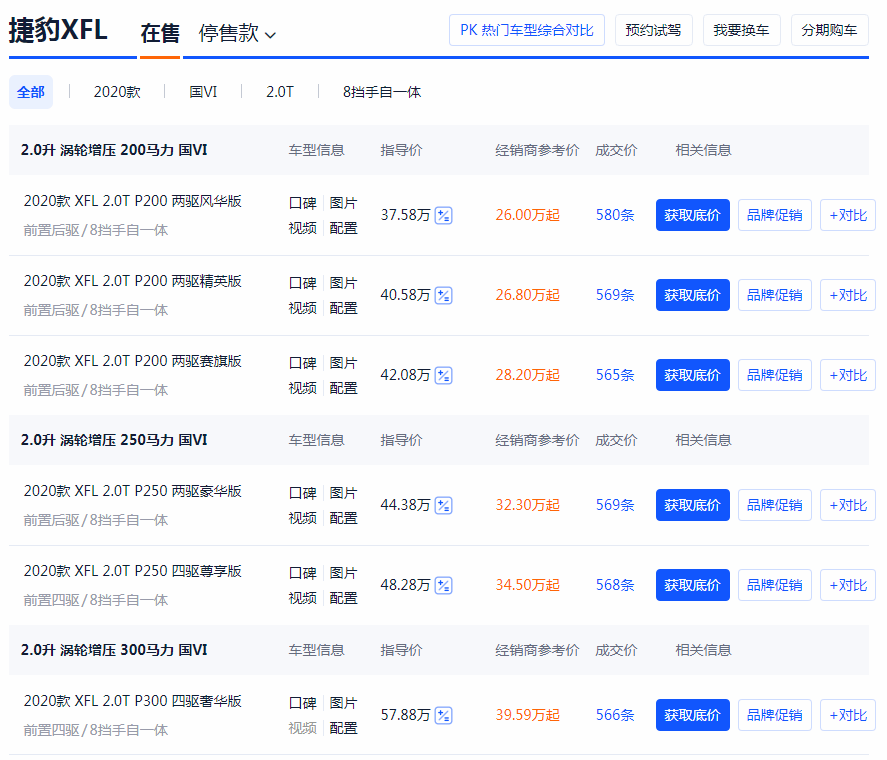Screen dimensions: 887x760
Task: Click the 预约试驾 button
Action: [653, 30]
